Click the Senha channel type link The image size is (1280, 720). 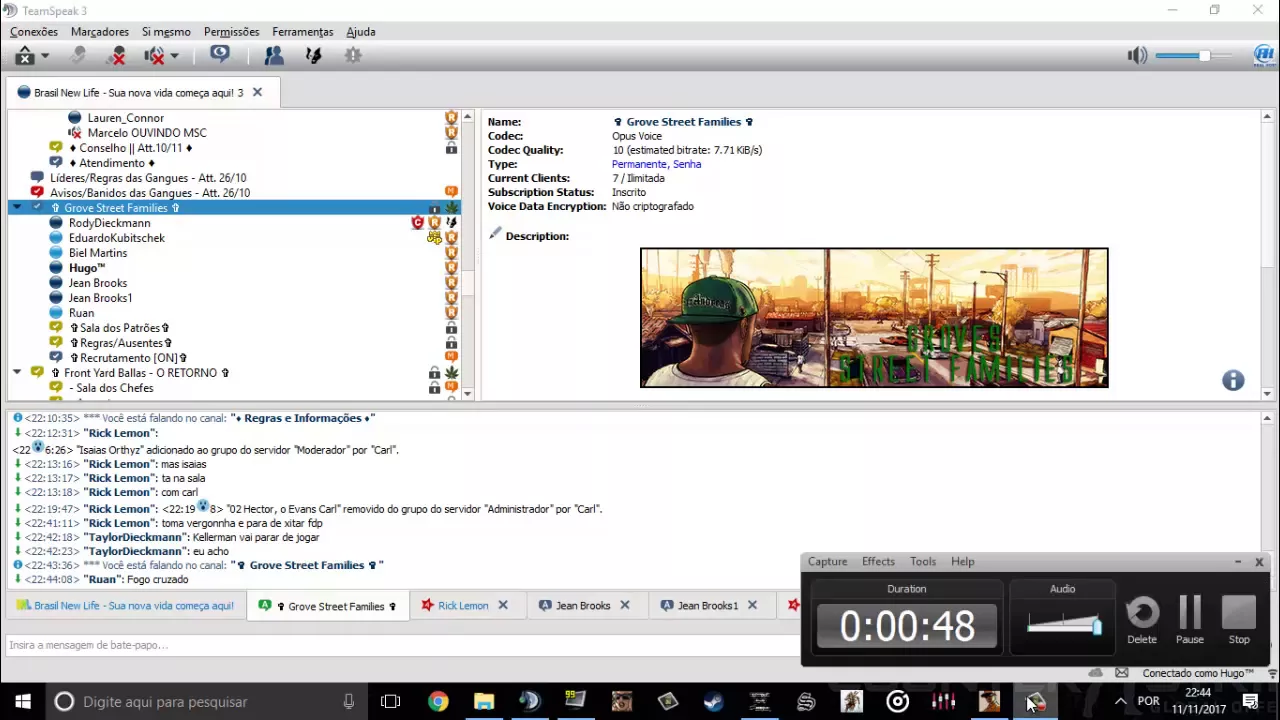687,164
